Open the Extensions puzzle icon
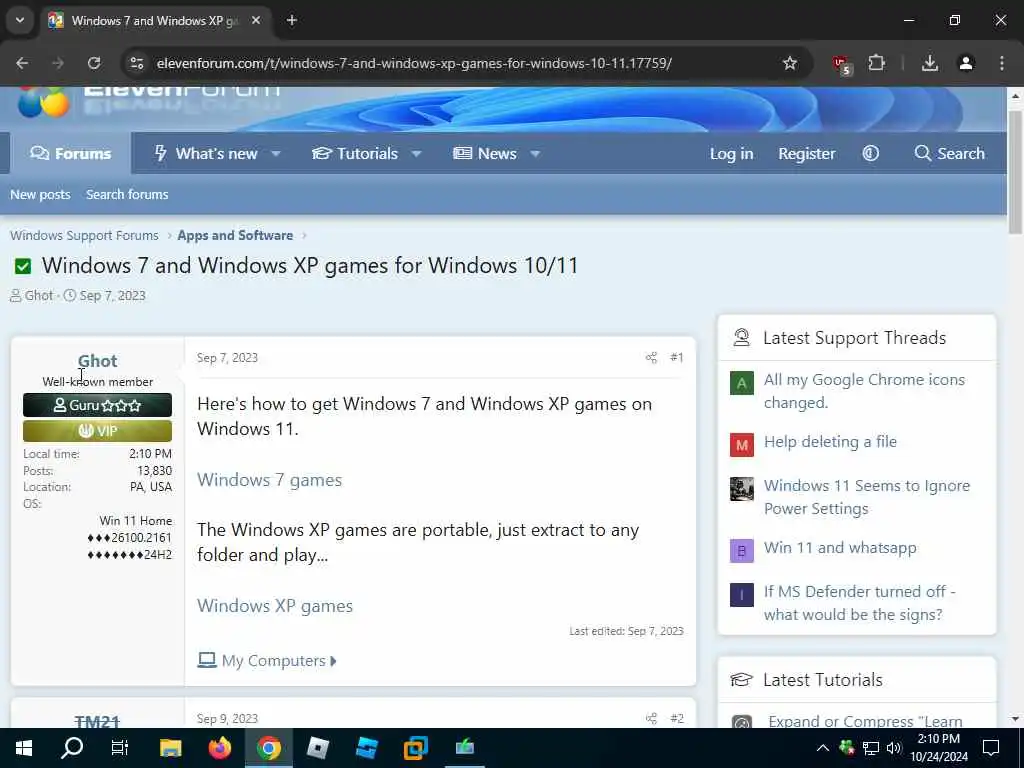 (x=876, y=63)
